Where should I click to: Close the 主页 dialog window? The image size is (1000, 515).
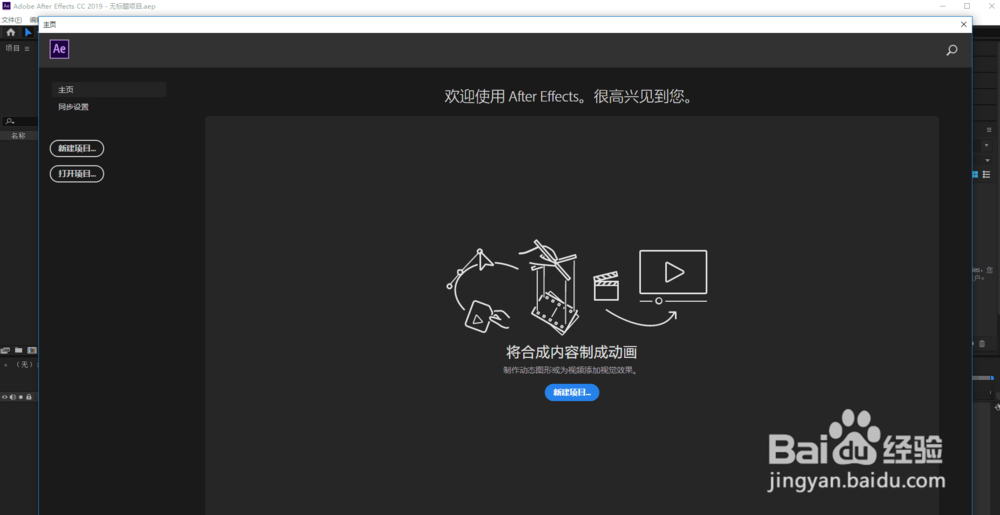963,24
